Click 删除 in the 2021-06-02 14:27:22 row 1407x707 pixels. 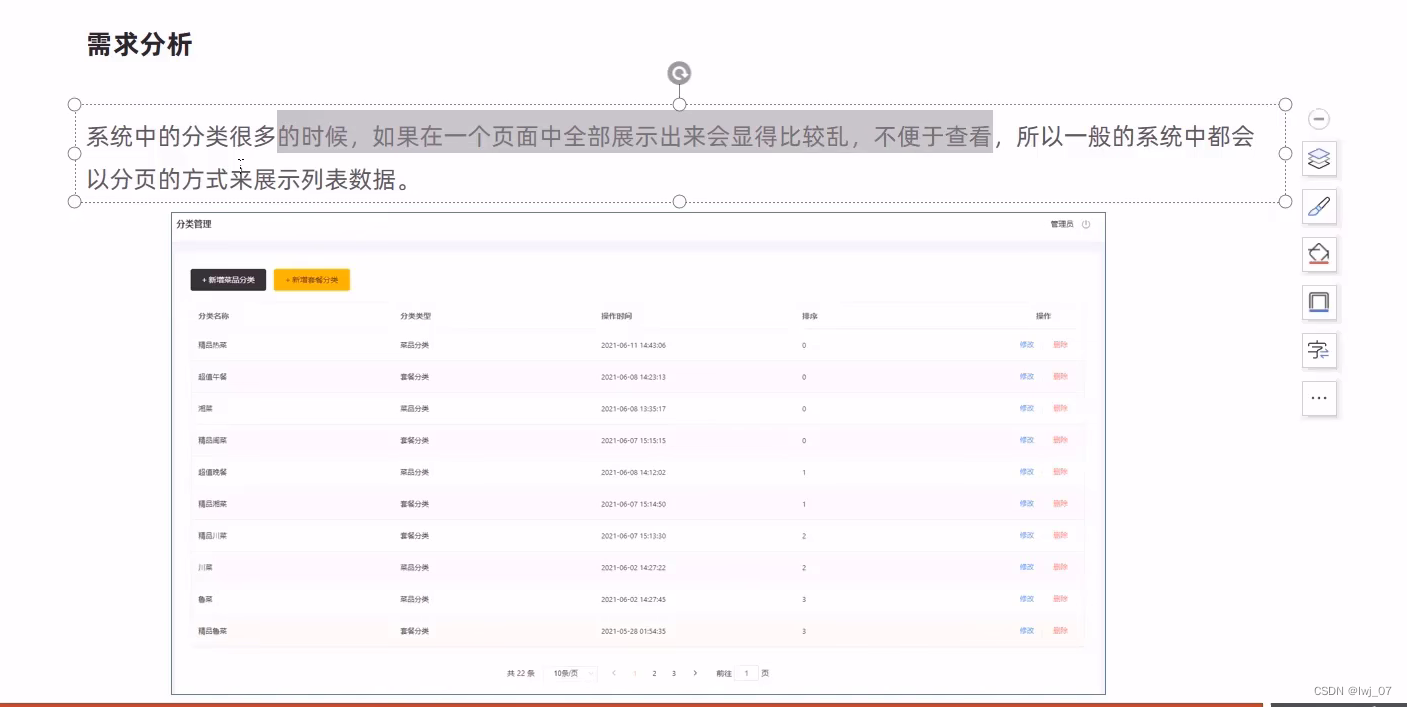click(1060, 567)
